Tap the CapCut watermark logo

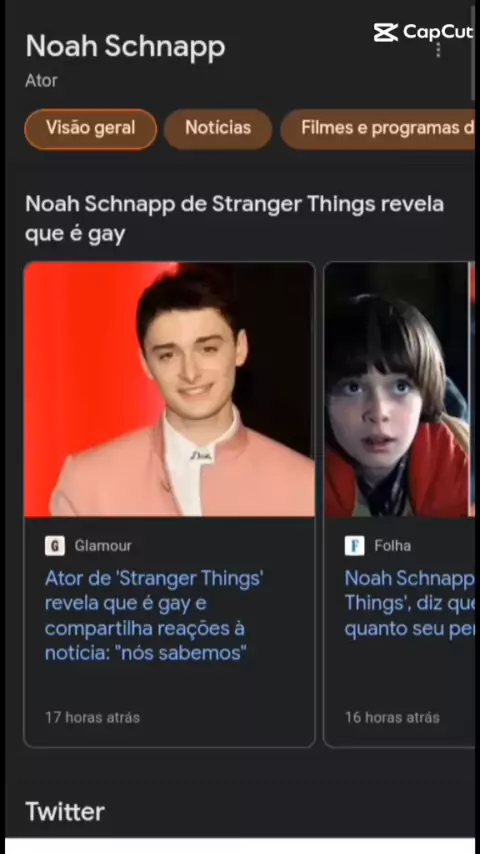pyautogui.click(x=423, y=32)
